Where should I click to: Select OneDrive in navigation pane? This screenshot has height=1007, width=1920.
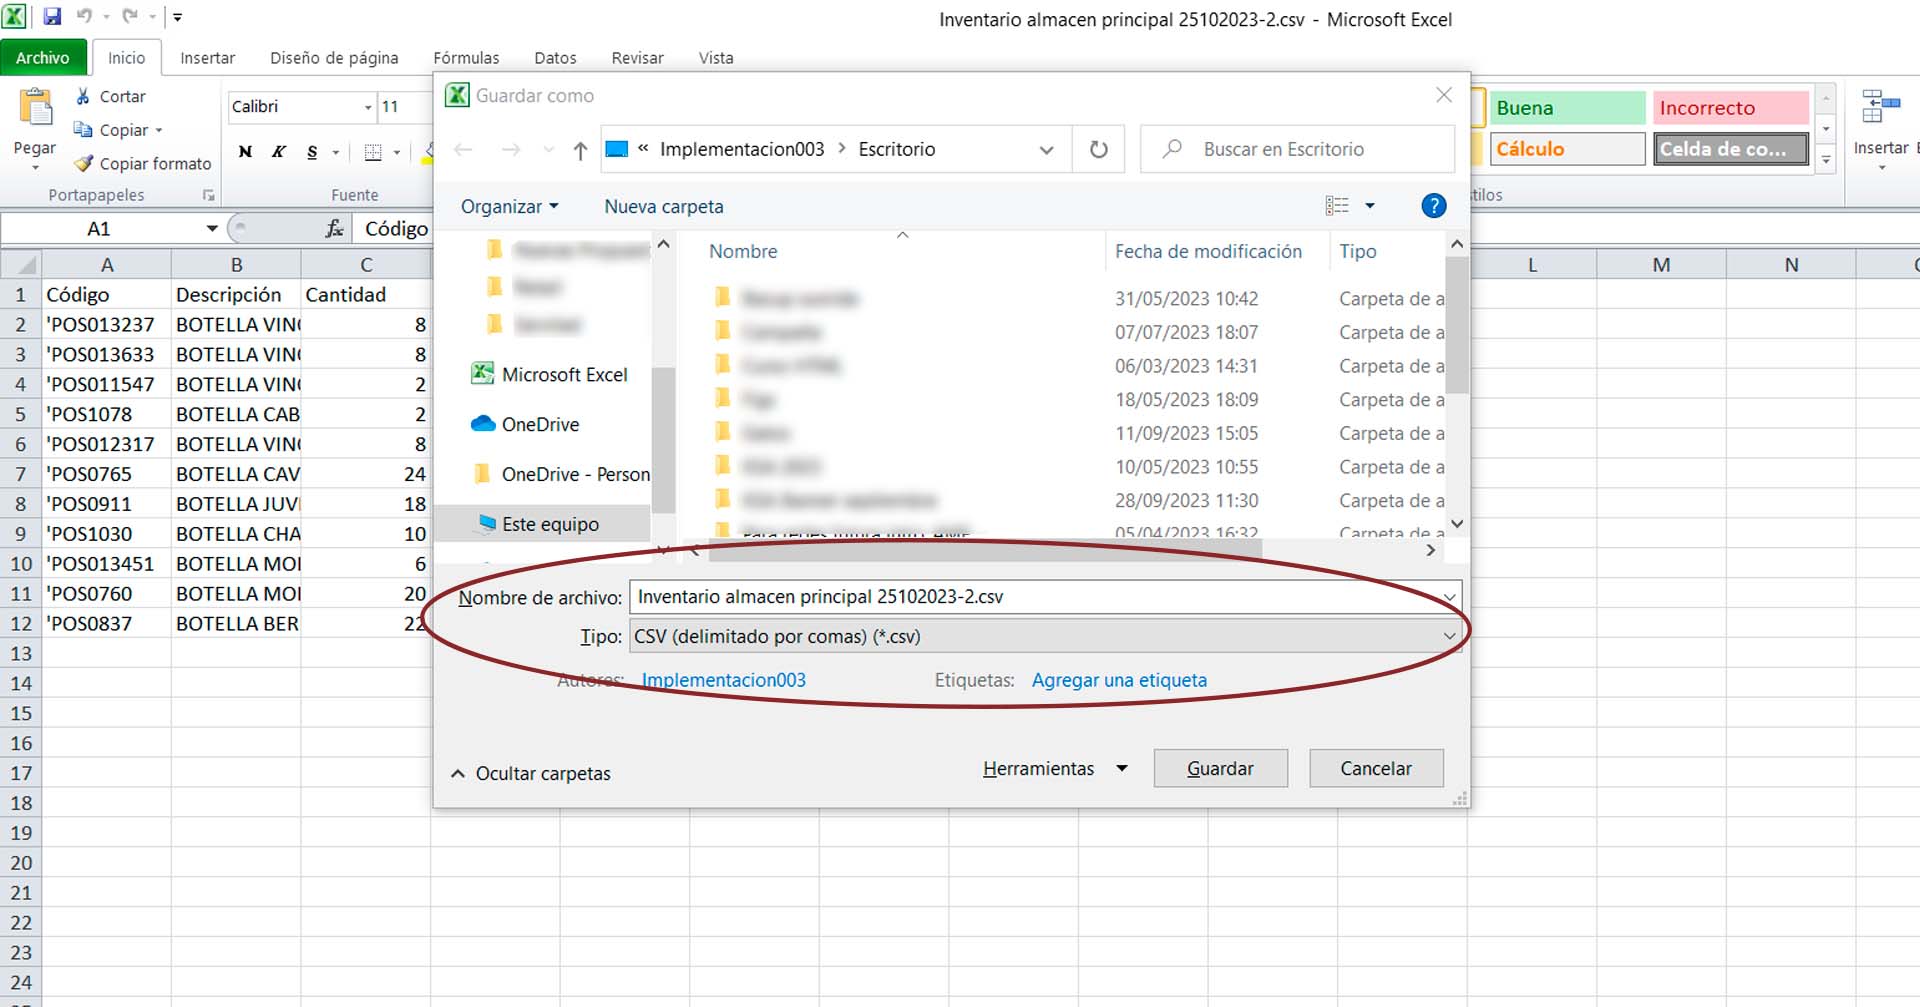540,424
